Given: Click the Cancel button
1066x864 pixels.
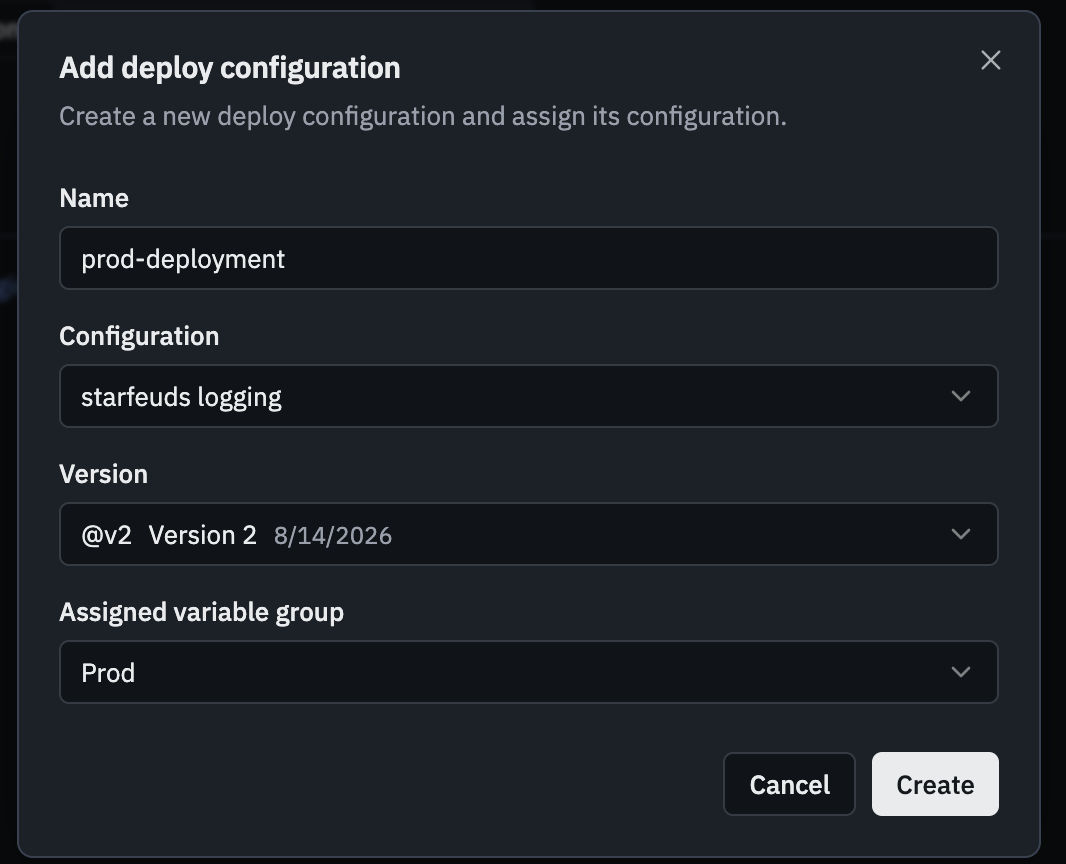Looking at the screenshot, I should point(789,784).
